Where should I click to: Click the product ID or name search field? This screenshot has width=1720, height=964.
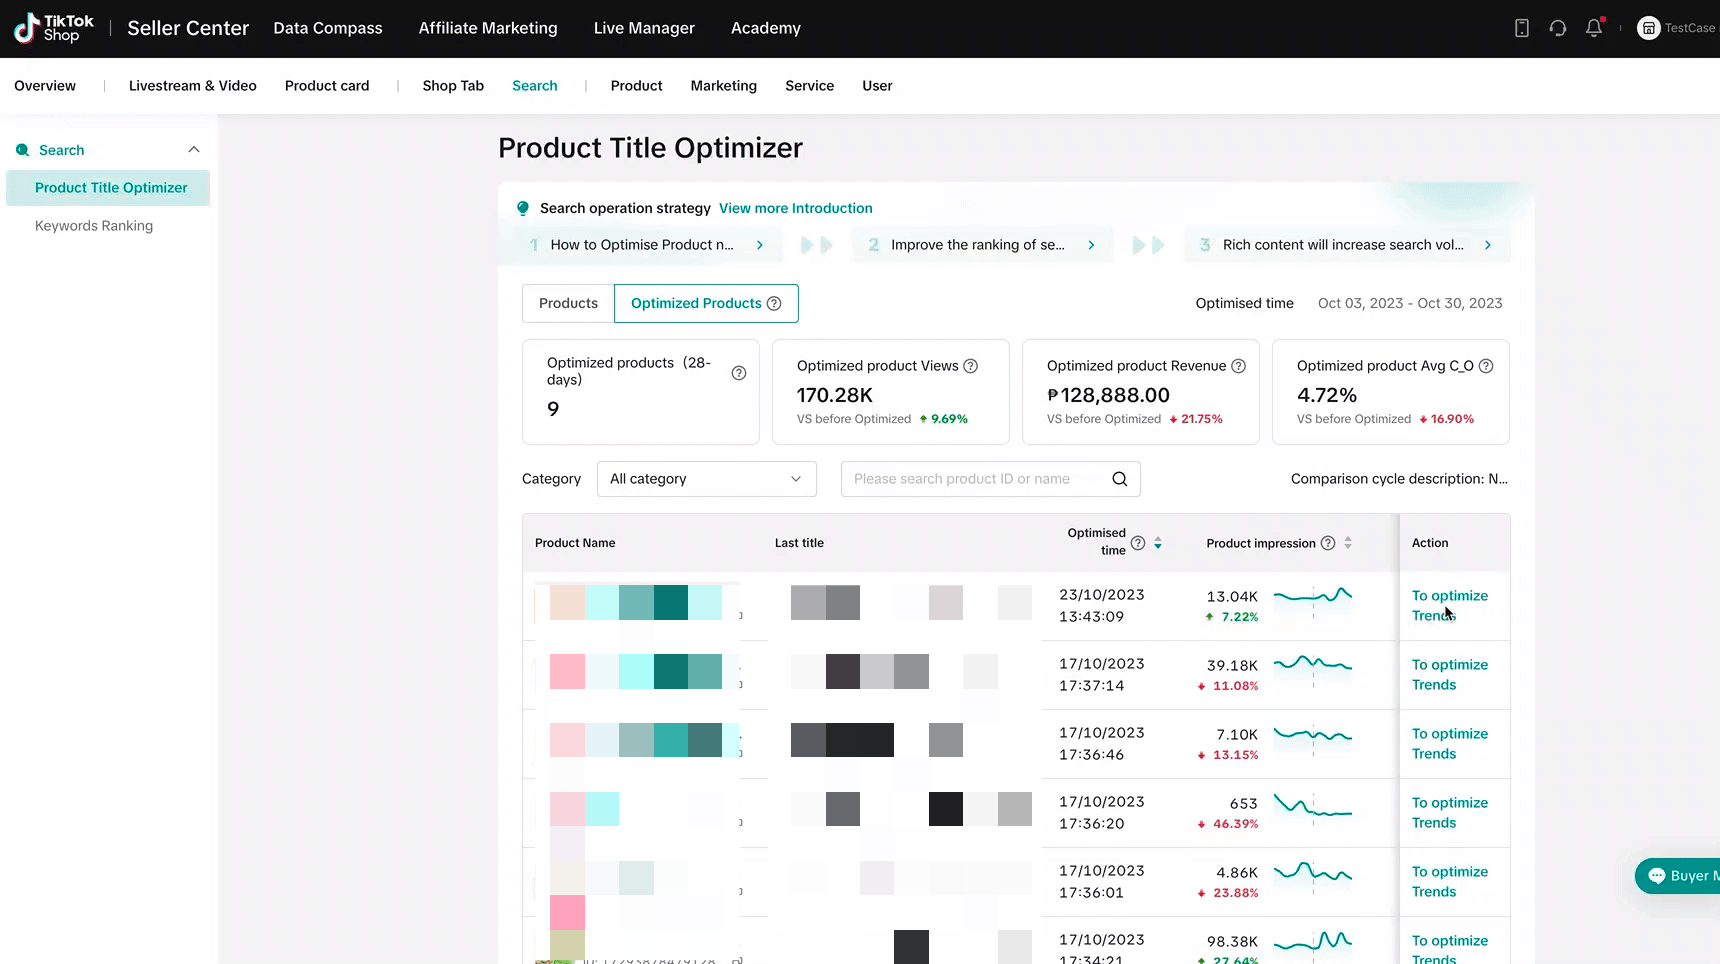tap(975, 479)
